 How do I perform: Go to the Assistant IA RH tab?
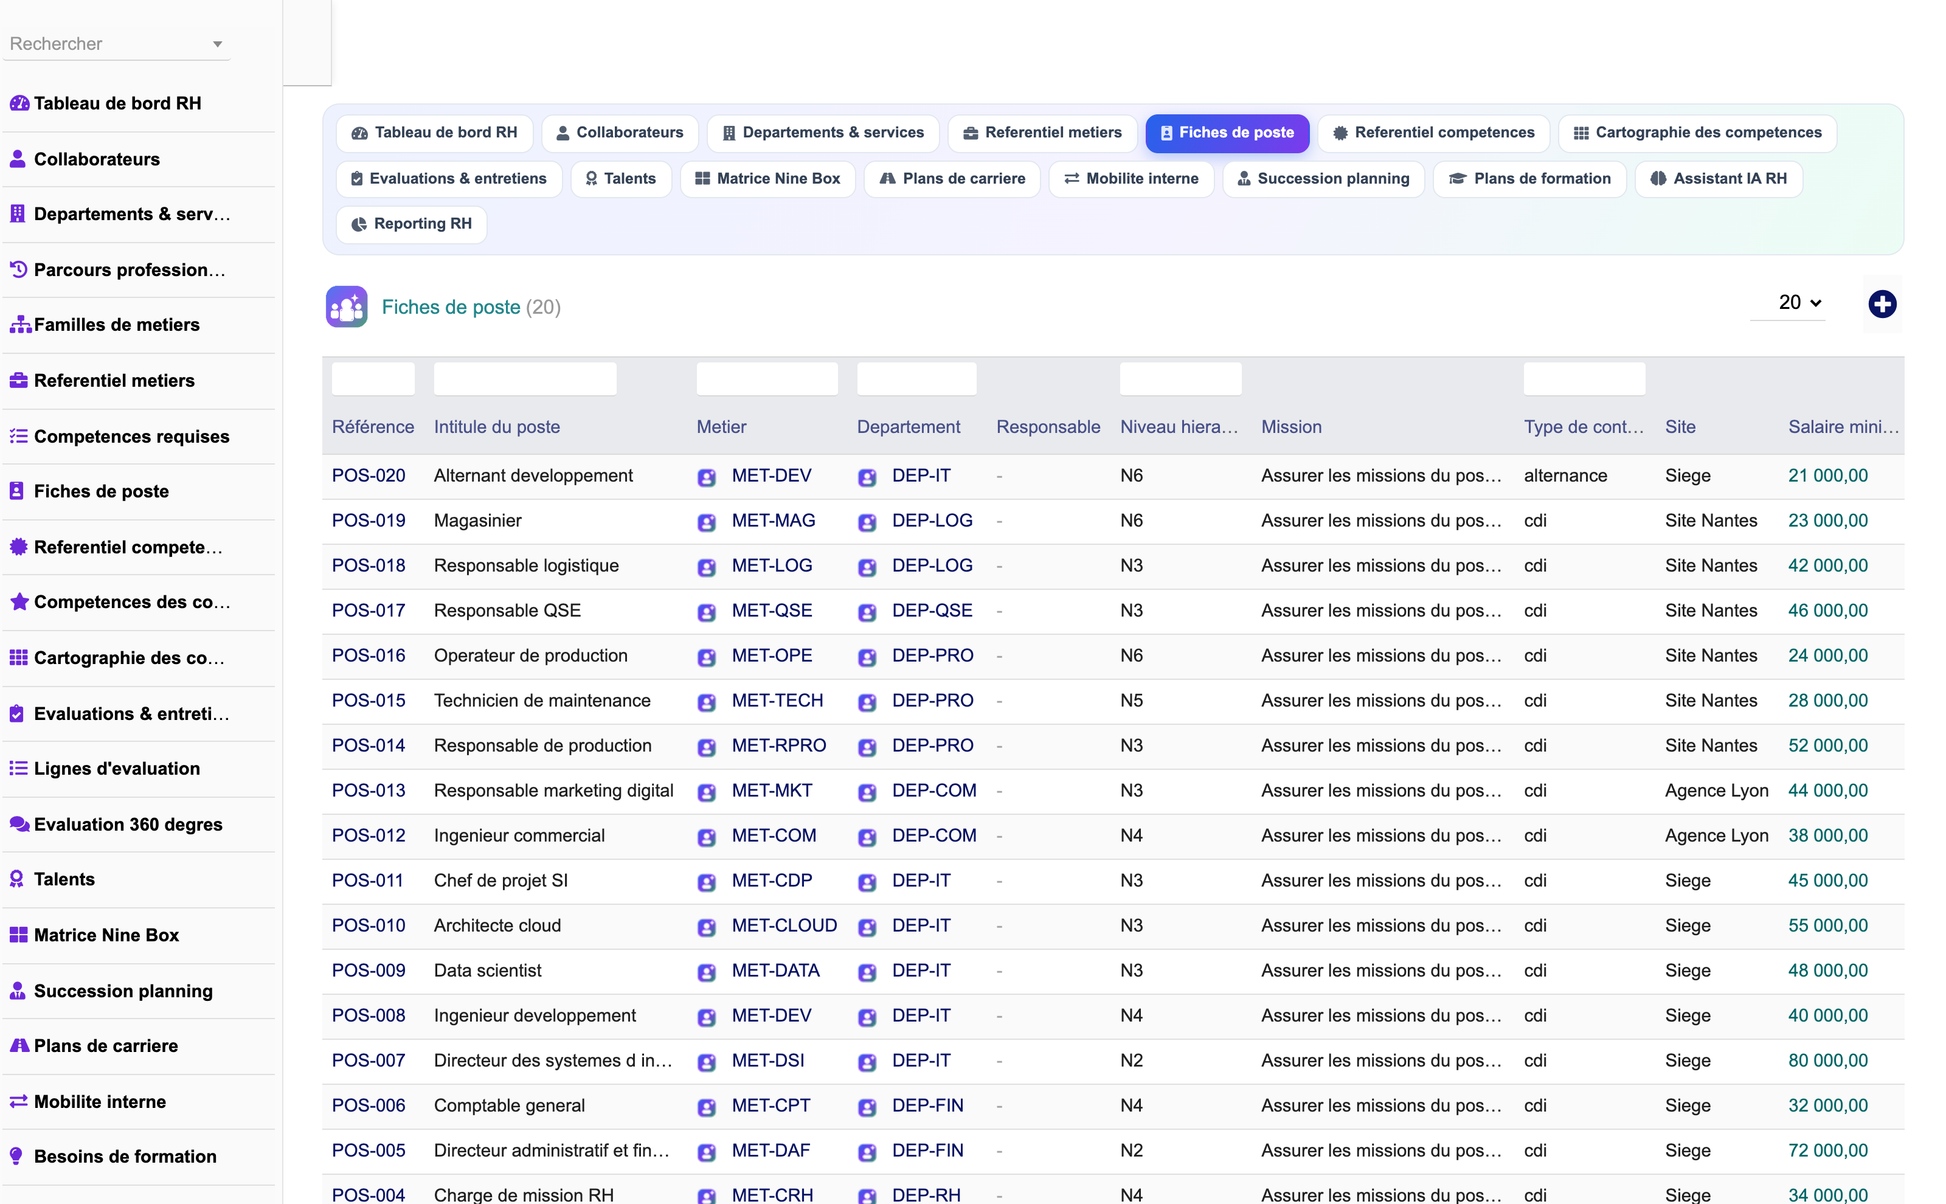1719,179
